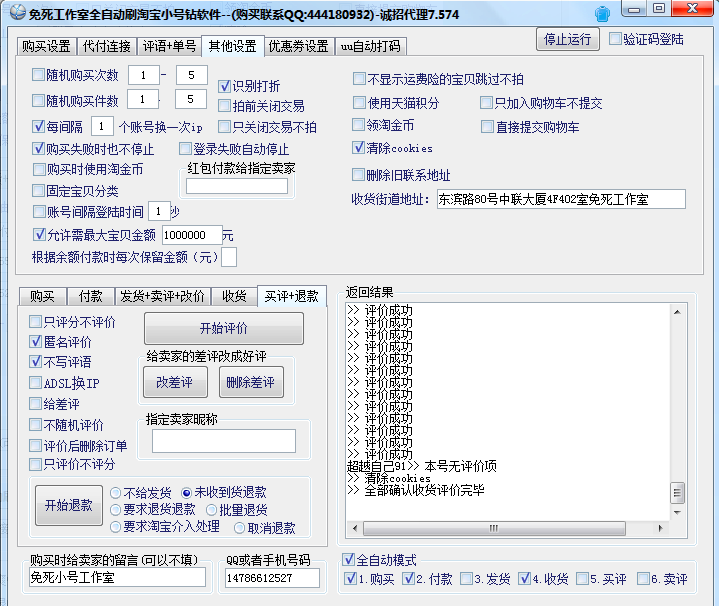This screenshot has width=719, height=606.
Task: Click the 开始评价 button
Action: click(224, 328)
